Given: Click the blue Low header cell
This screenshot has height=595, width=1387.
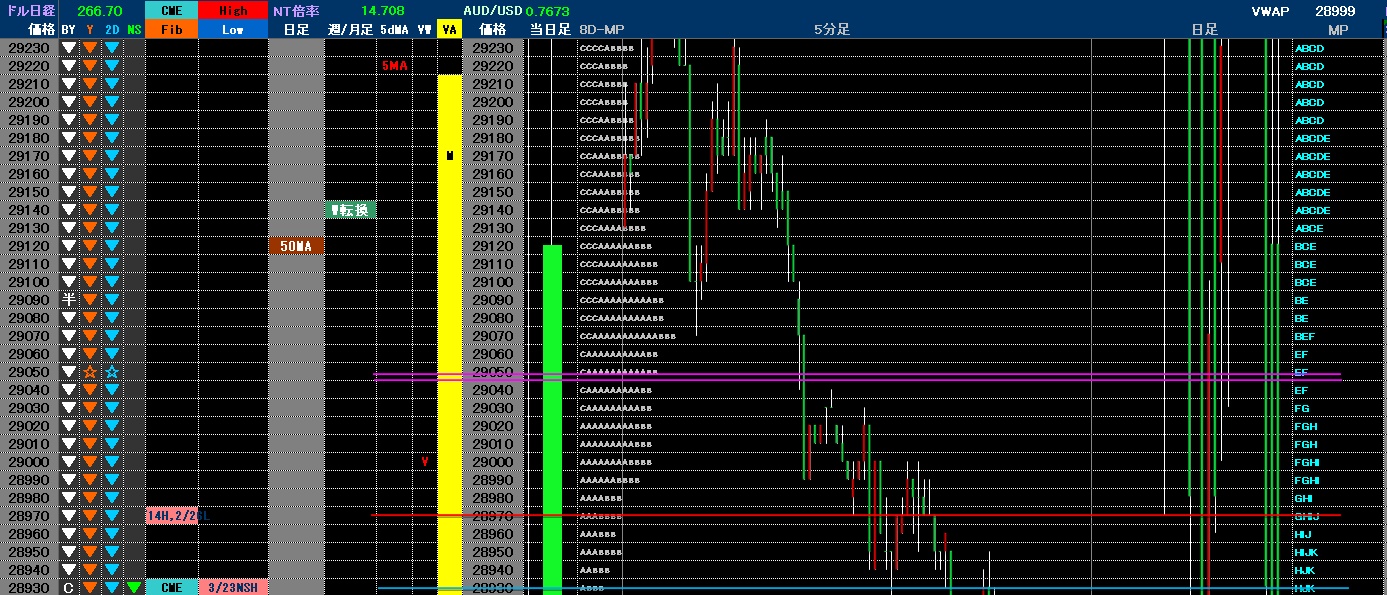Looking at the screenshot, I should tap(233, 29).
